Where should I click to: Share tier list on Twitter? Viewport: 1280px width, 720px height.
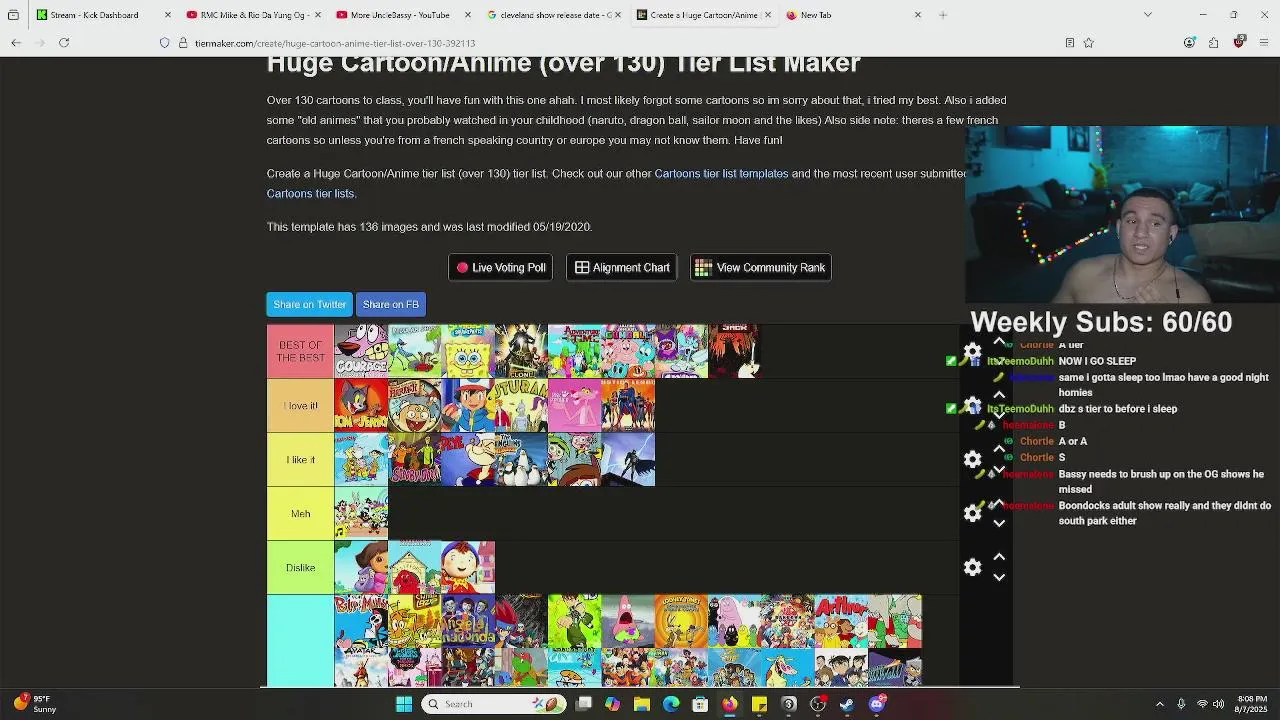click(310, 304)
